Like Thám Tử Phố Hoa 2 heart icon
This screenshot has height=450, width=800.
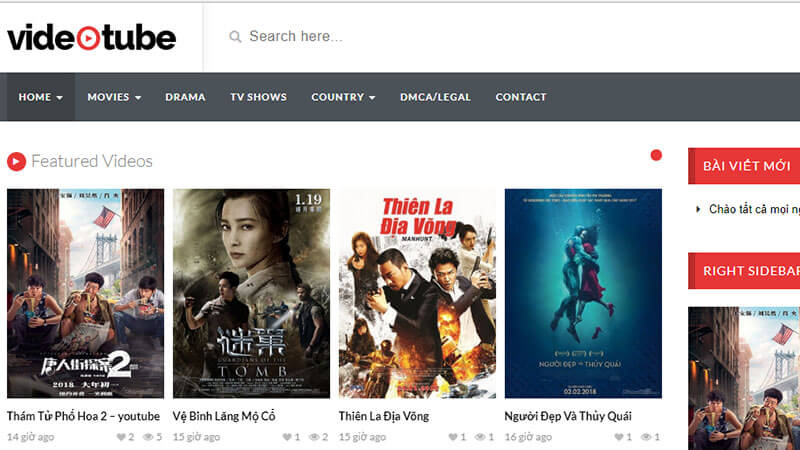pyautogui.click(x=121, y=437)
